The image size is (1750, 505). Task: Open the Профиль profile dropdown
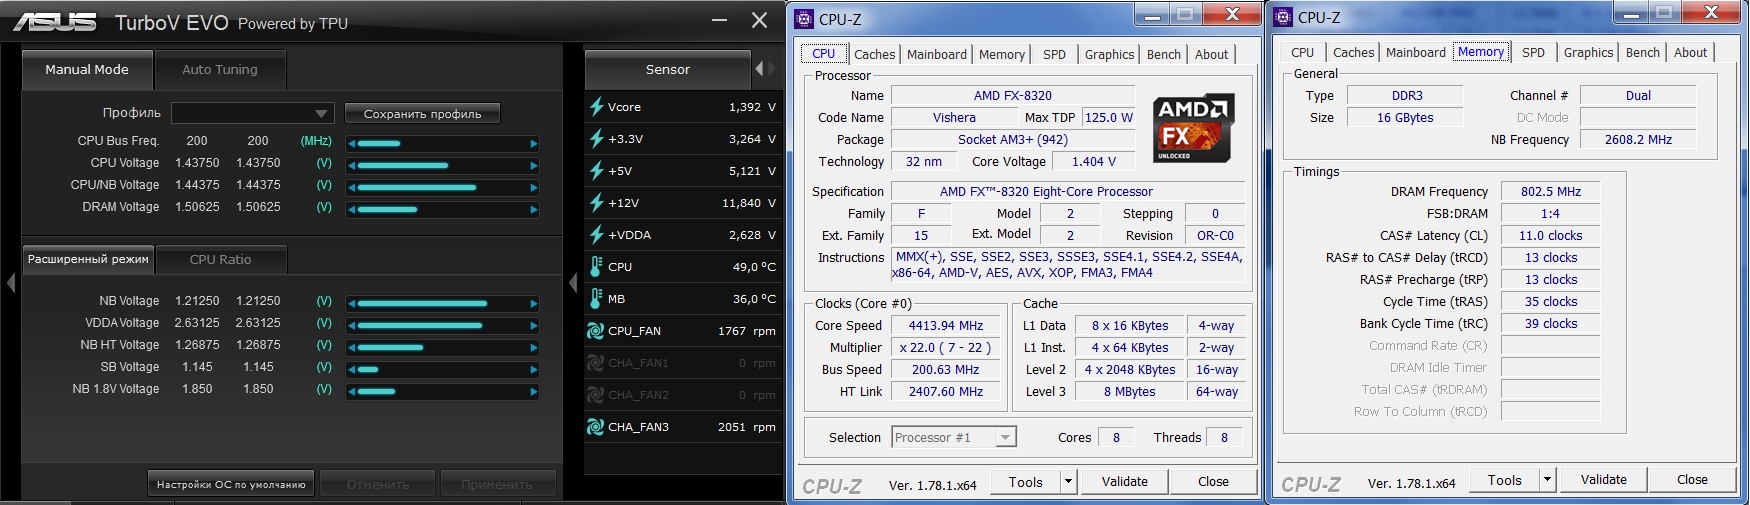[x=252, y=113]
